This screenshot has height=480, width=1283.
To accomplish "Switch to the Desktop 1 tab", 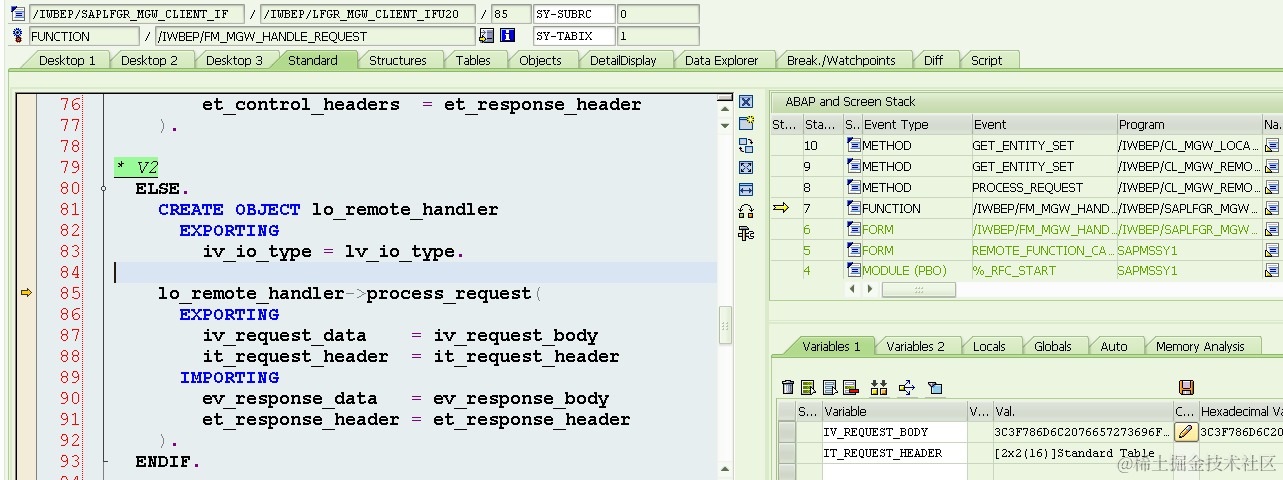I will (x=67, y=60).
